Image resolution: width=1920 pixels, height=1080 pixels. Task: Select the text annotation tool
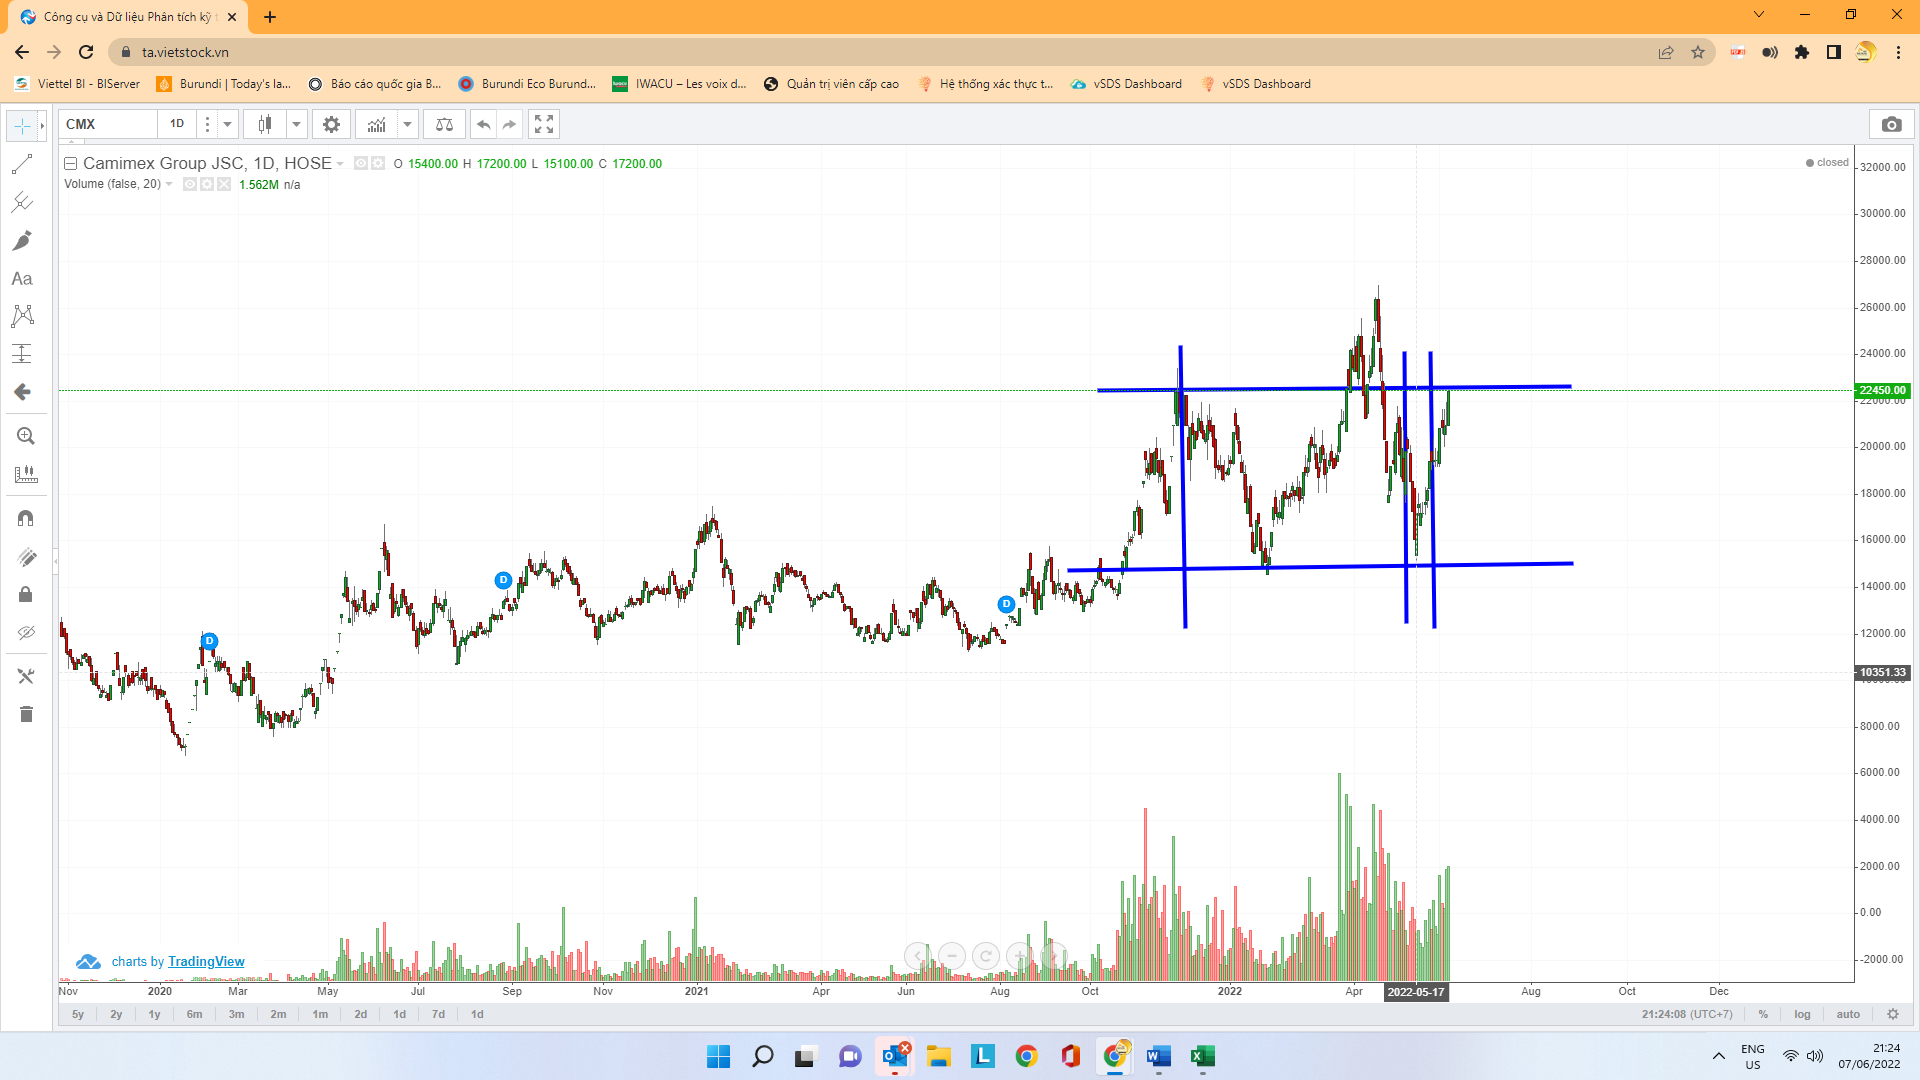coord(22,278)
